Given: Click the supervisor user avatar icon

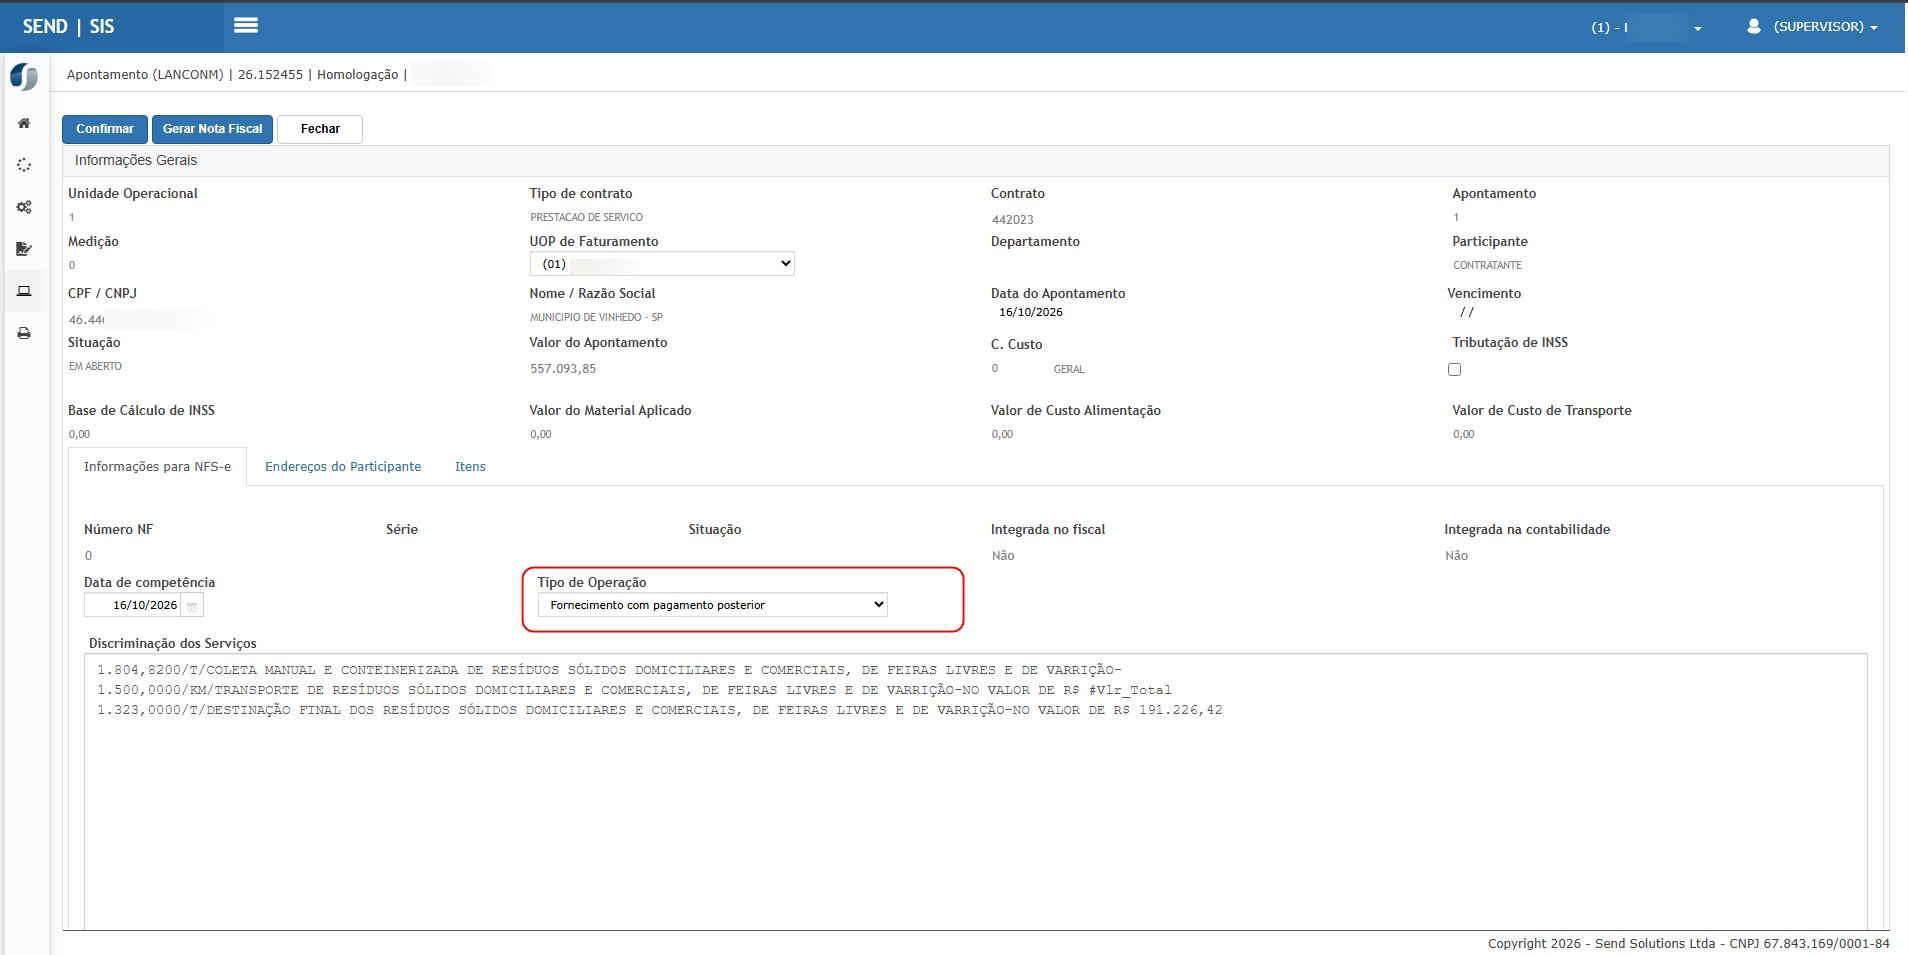Looking at the screenshot, I should (1753, 26).
